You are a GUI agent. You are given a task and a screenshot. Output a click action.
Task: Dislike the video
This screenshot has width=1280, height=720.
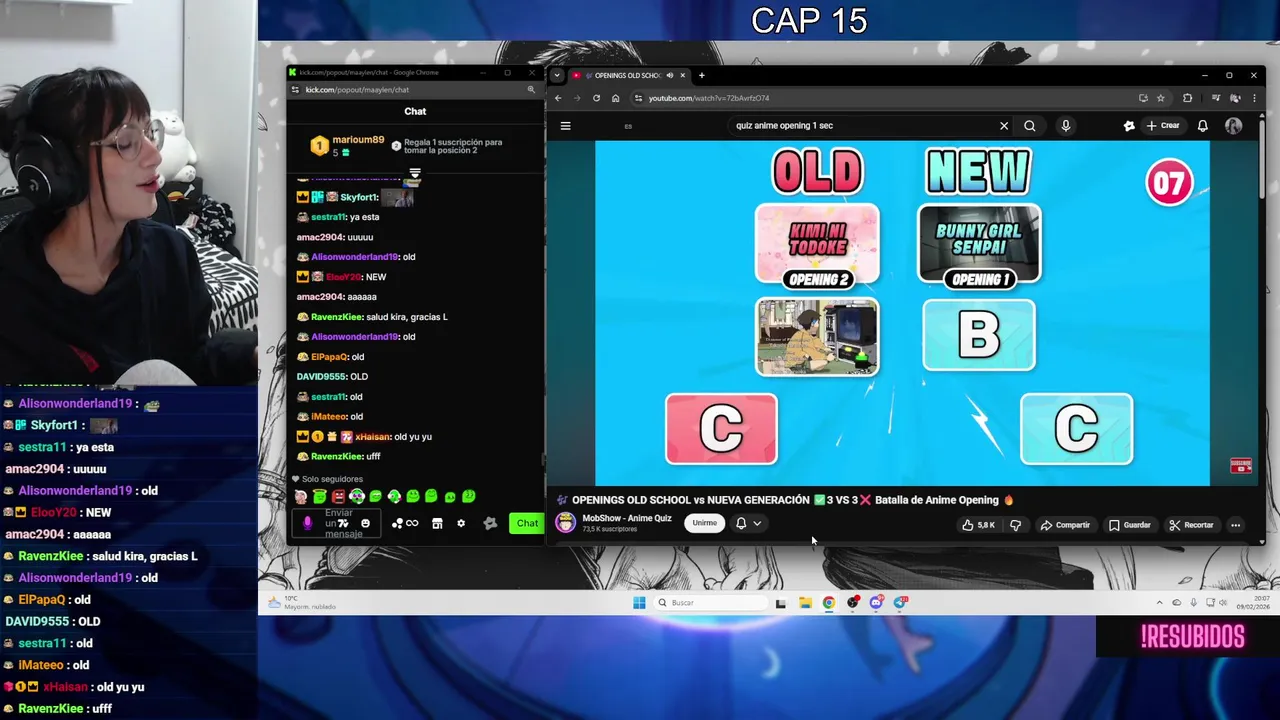1015,525
